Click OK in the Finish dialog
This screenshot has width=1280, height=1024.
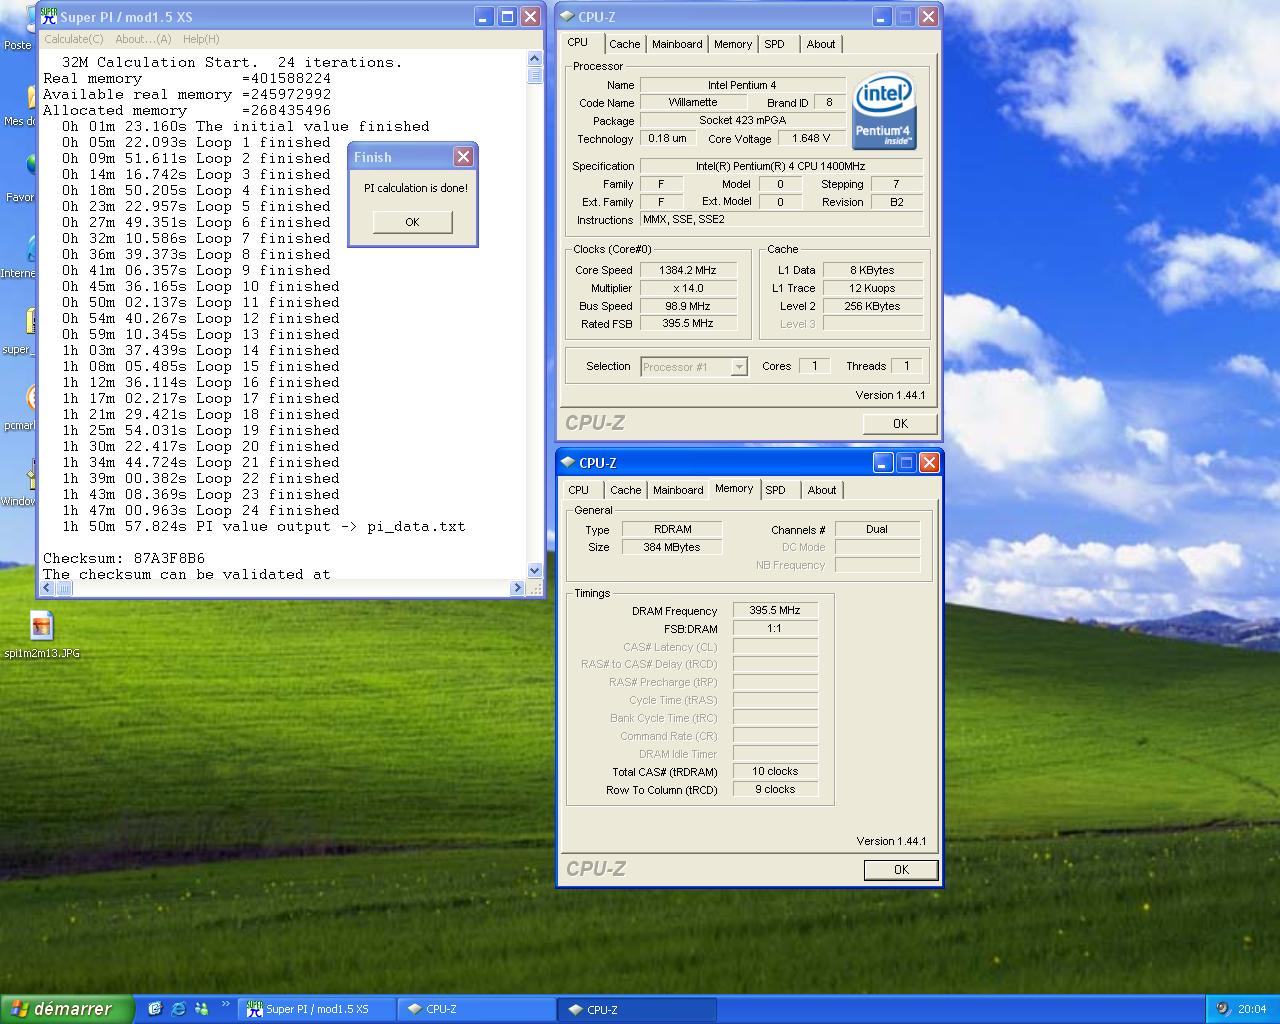coord(413,222)
